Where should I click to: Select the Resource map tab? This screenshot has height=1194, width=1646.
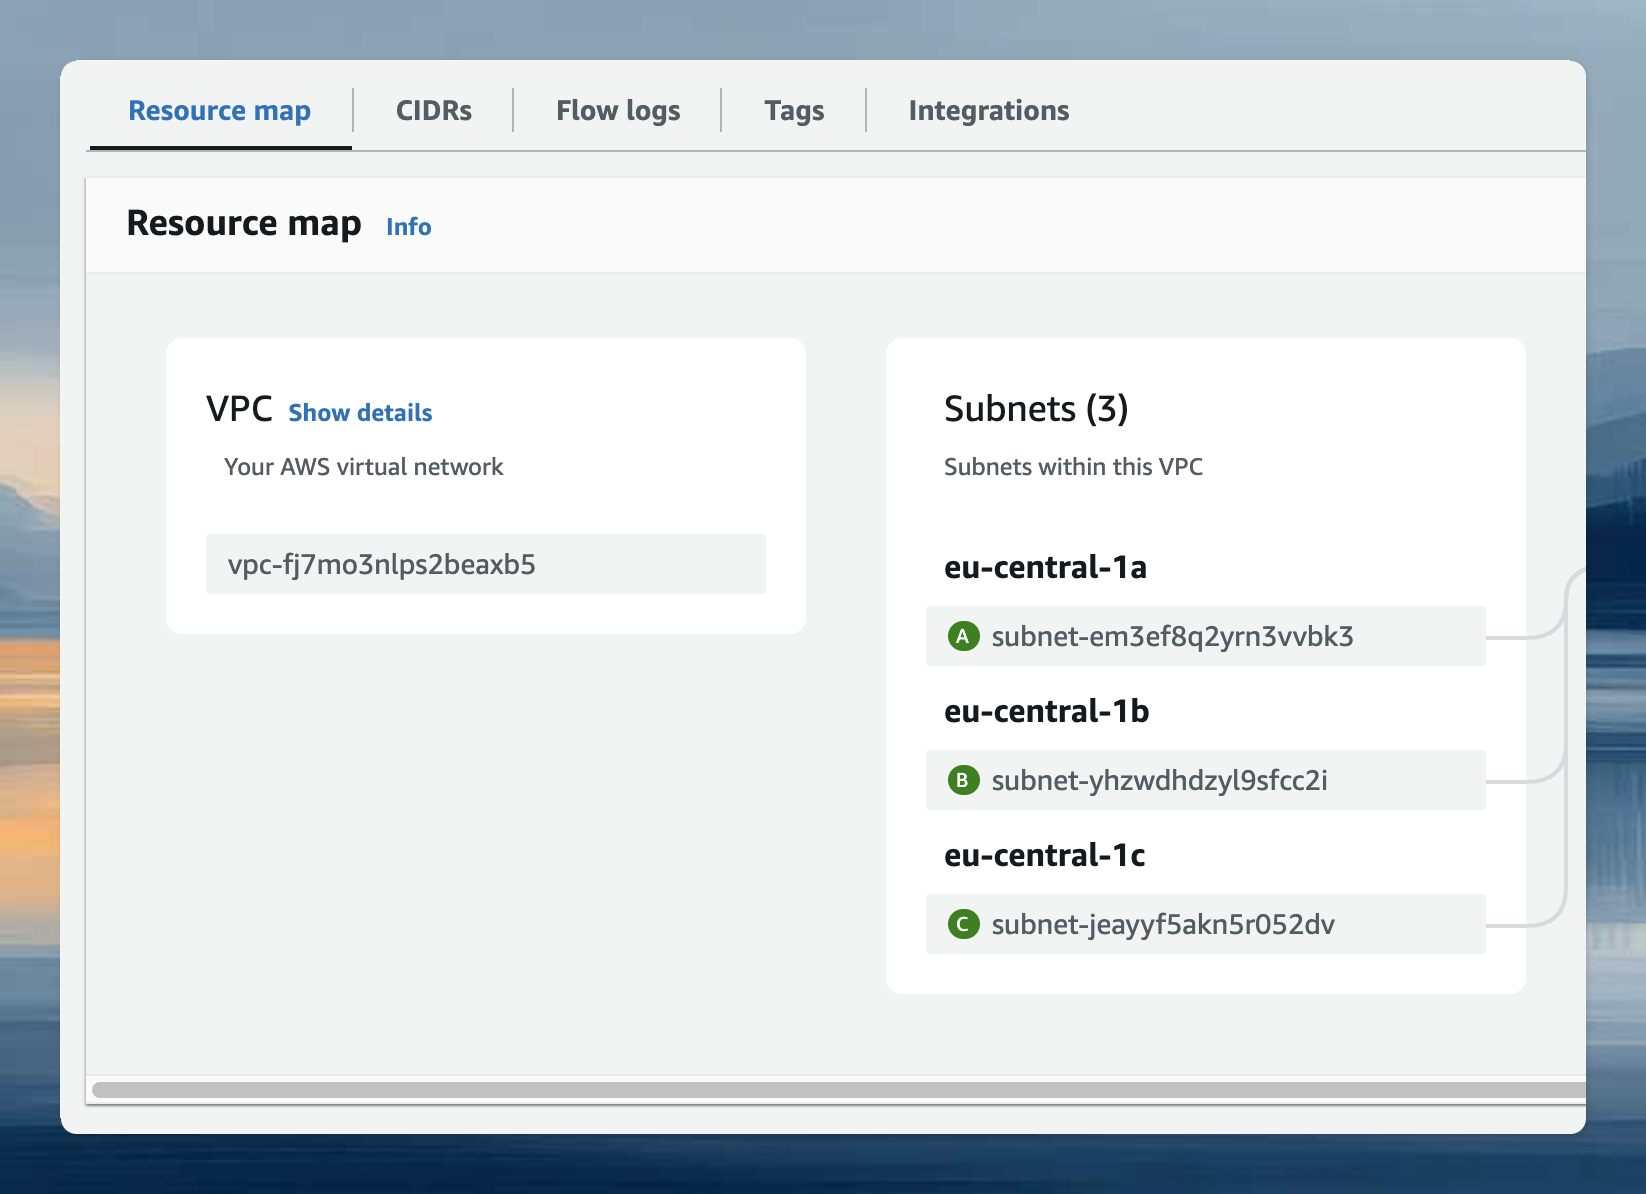click(x=219, y=110)
